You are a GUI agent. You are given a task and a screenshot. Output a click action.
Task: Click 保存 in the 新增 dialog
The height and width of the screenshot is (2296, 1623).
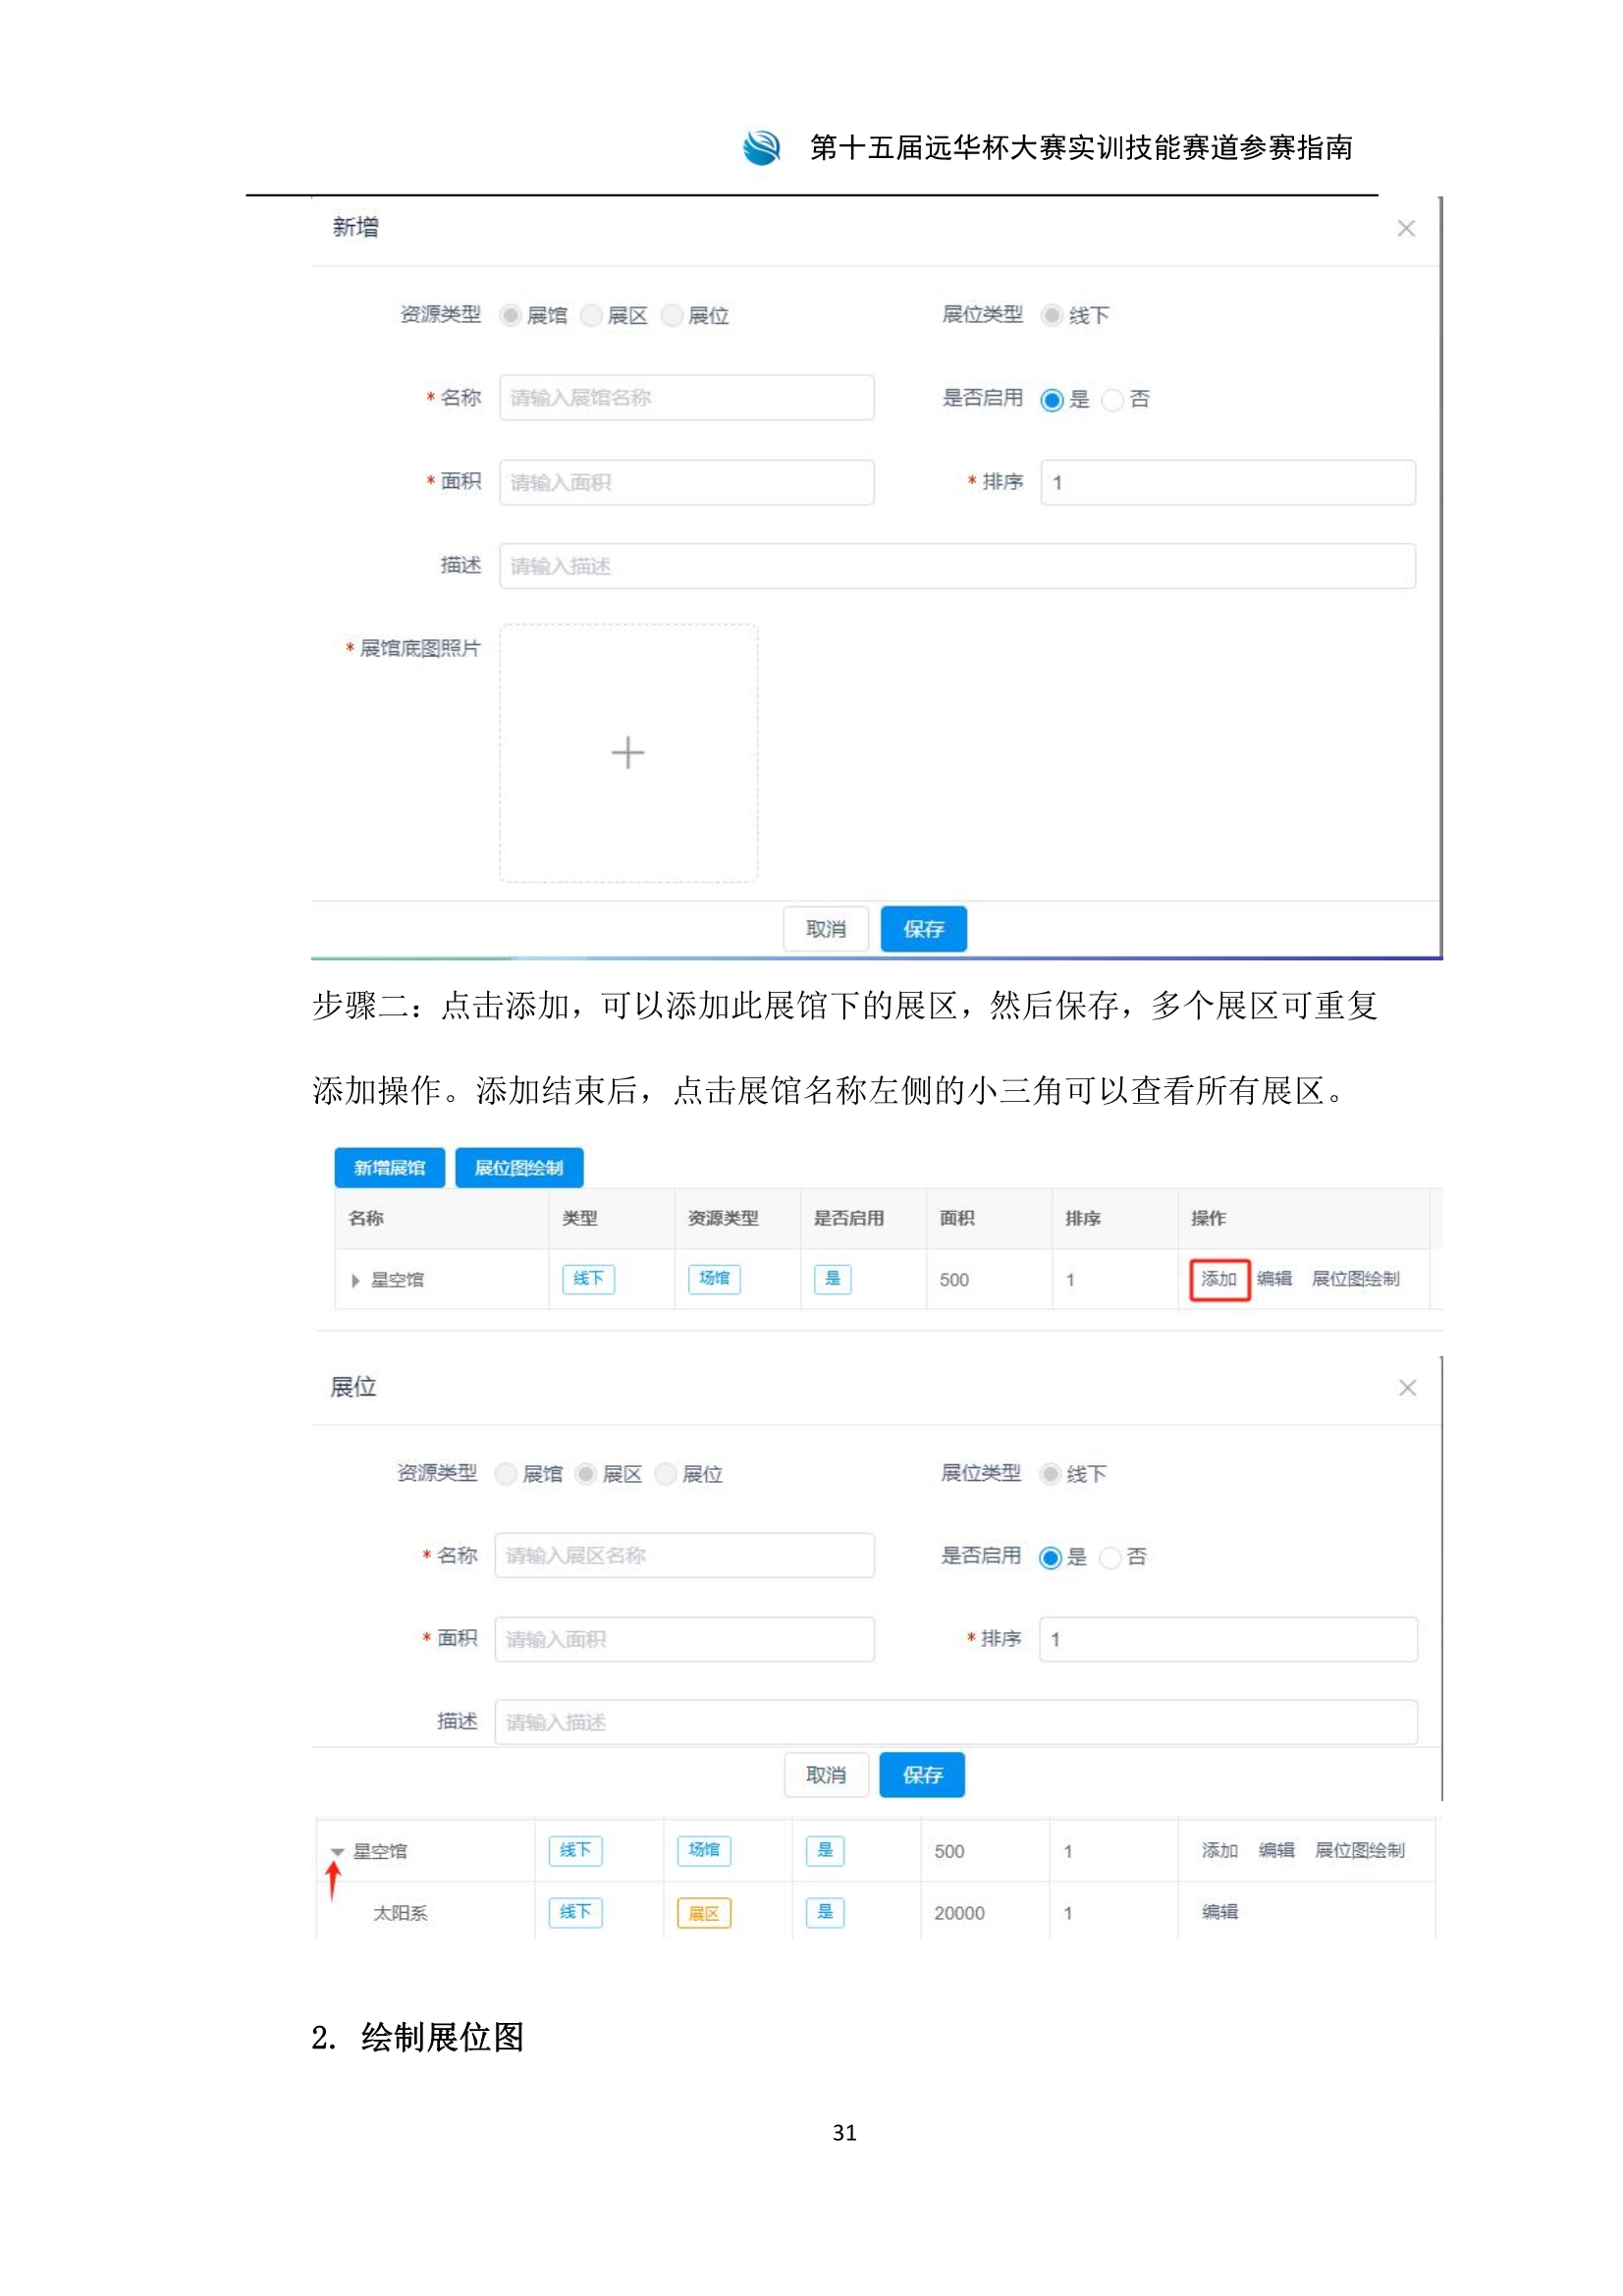(x=923, y=929)
